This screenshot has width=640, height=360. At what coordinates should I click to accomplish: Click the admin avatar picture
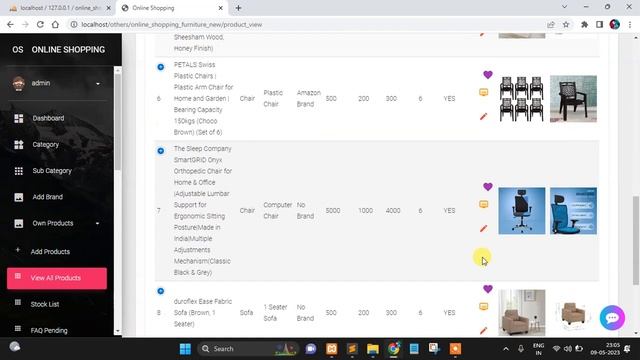click(x=18, y=83)
